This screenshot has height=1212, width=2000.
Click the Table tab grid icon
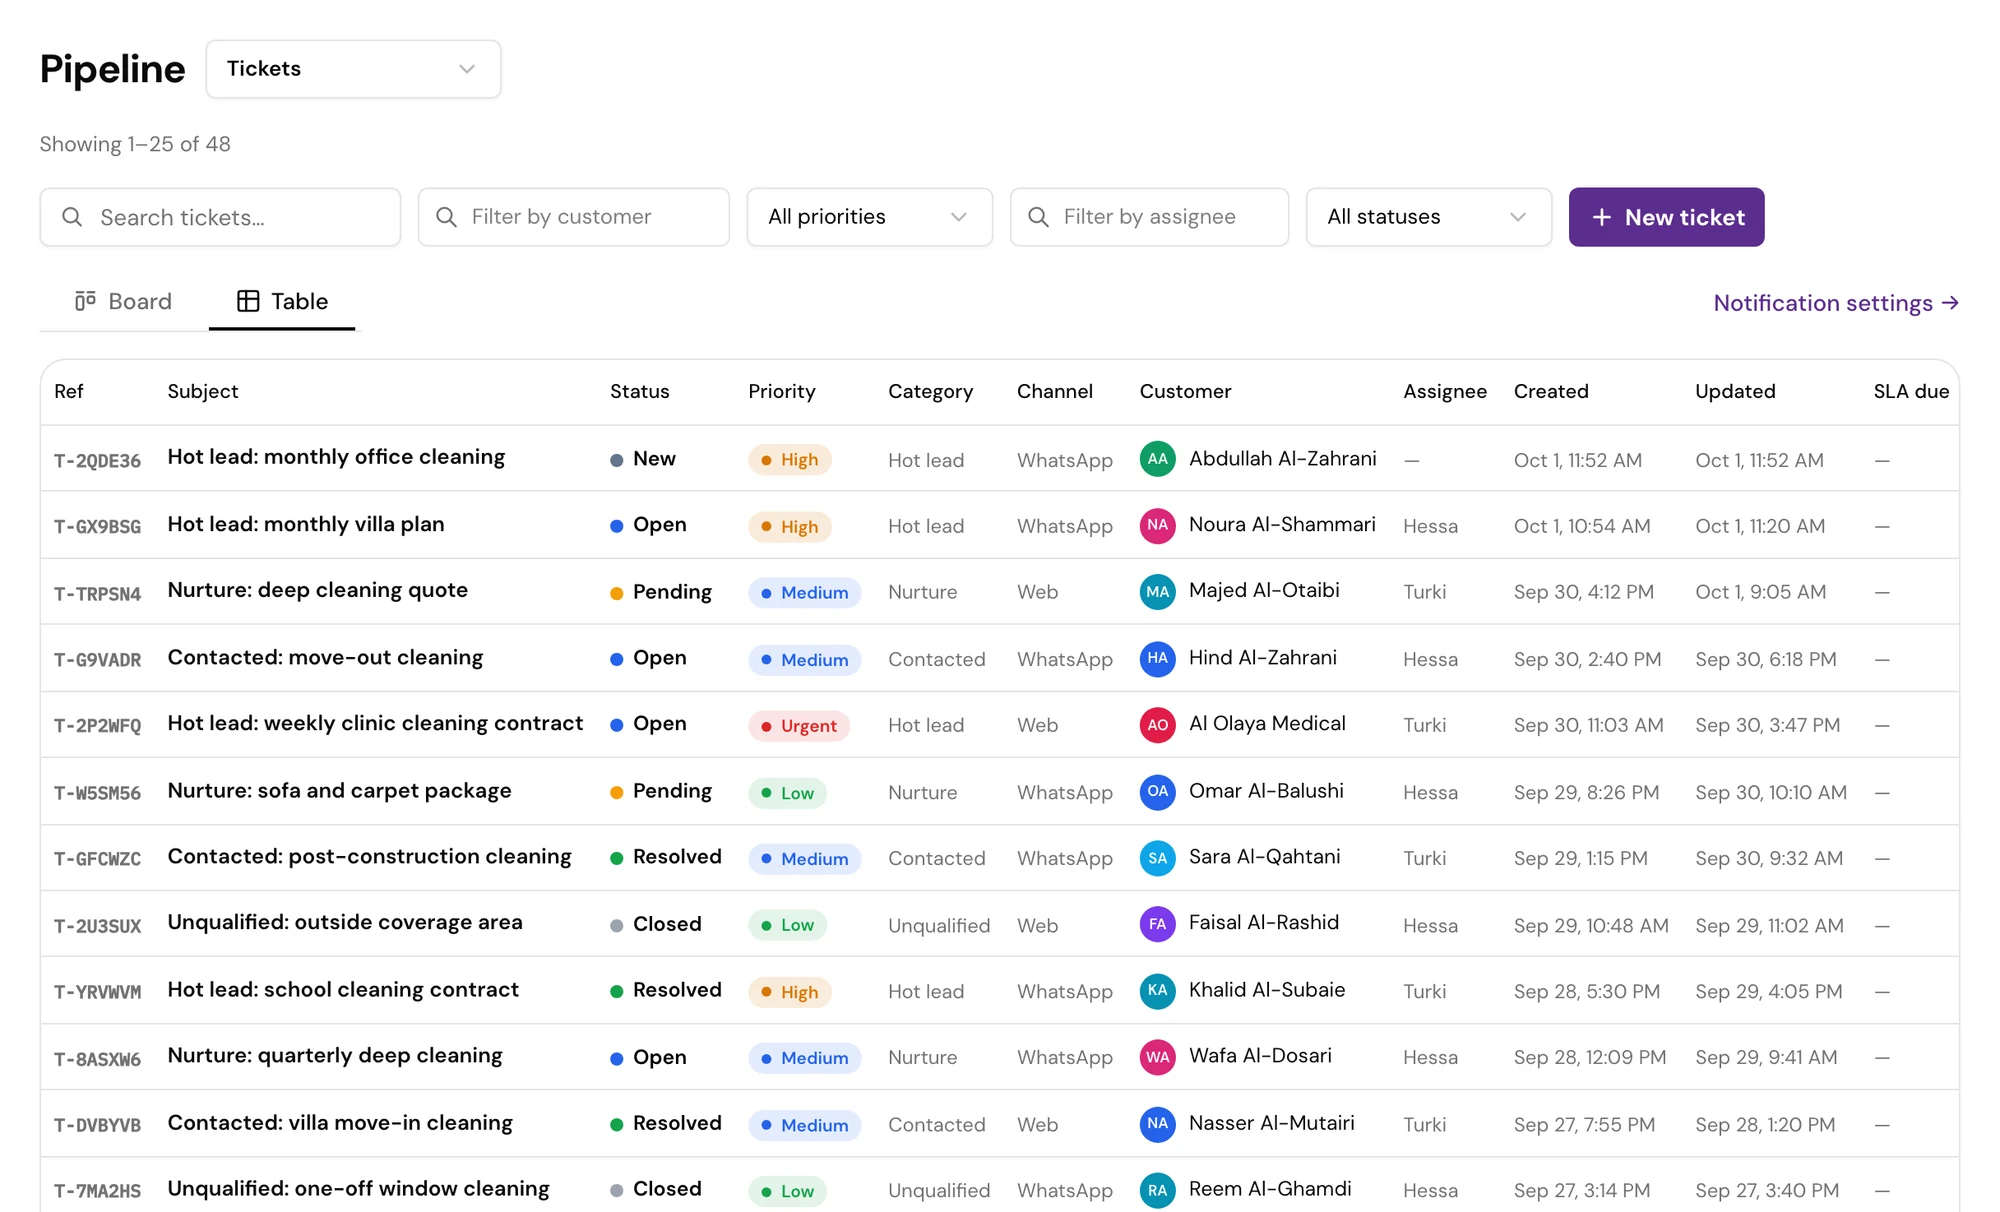(x=248, y=301)
